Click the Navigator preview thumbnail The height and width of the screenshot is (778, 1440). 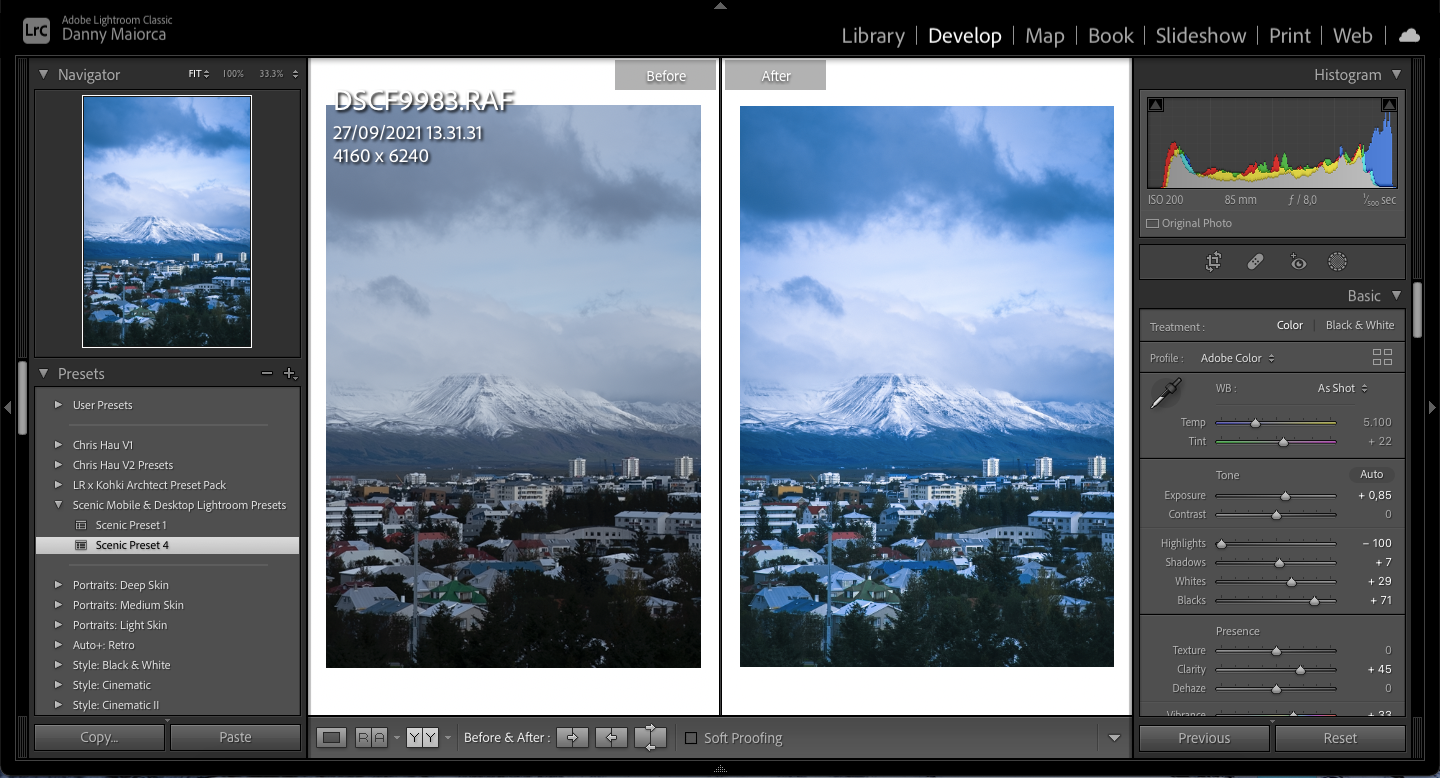pos(167,221)
